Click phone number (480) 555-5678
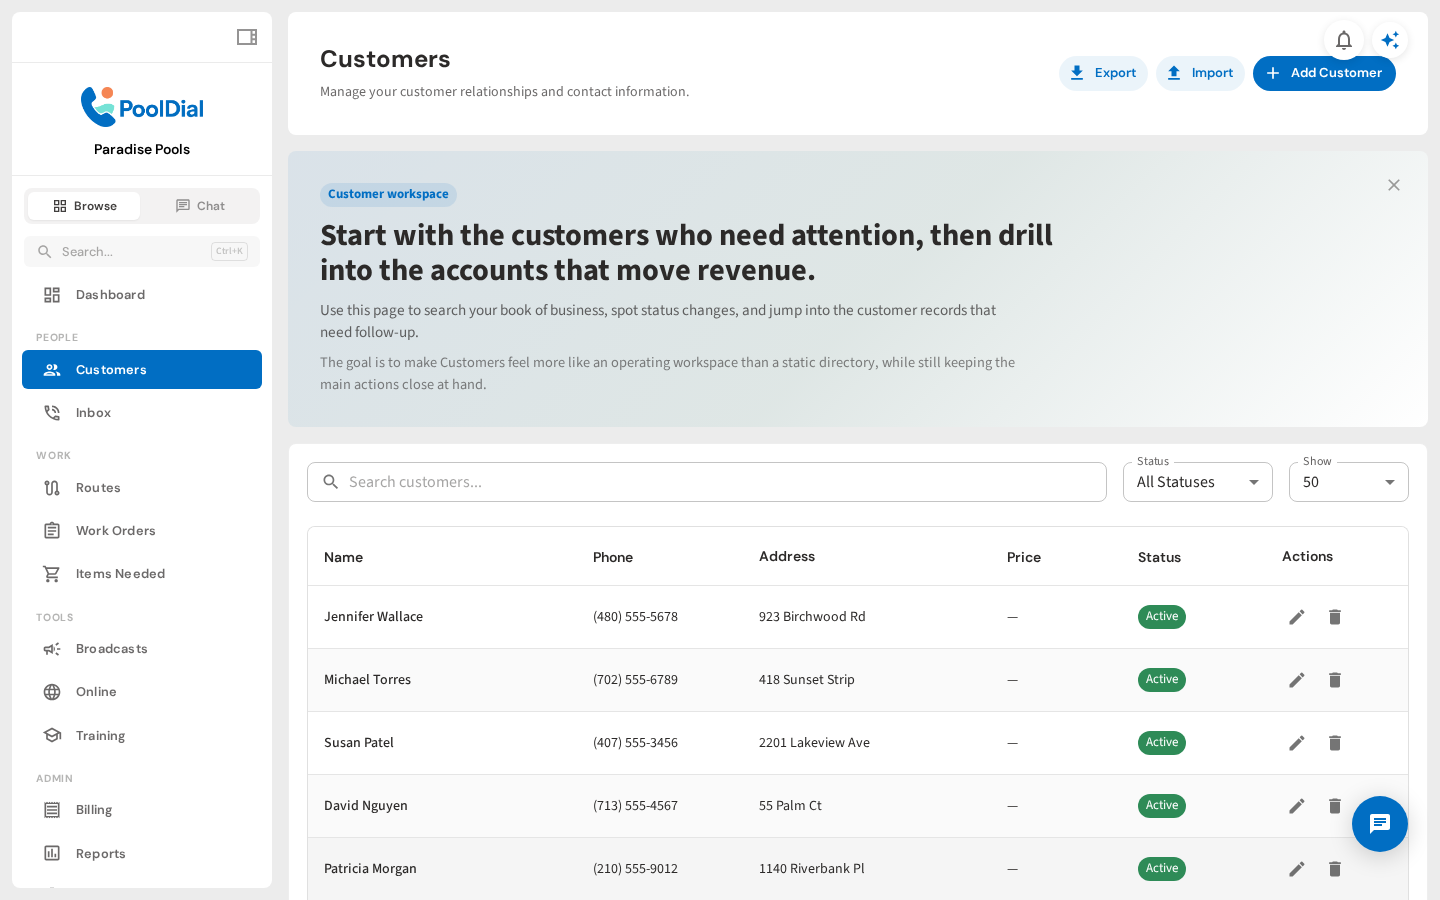Image resolution: width=1440 pixels, height=900 pixels. click(635, 617)
